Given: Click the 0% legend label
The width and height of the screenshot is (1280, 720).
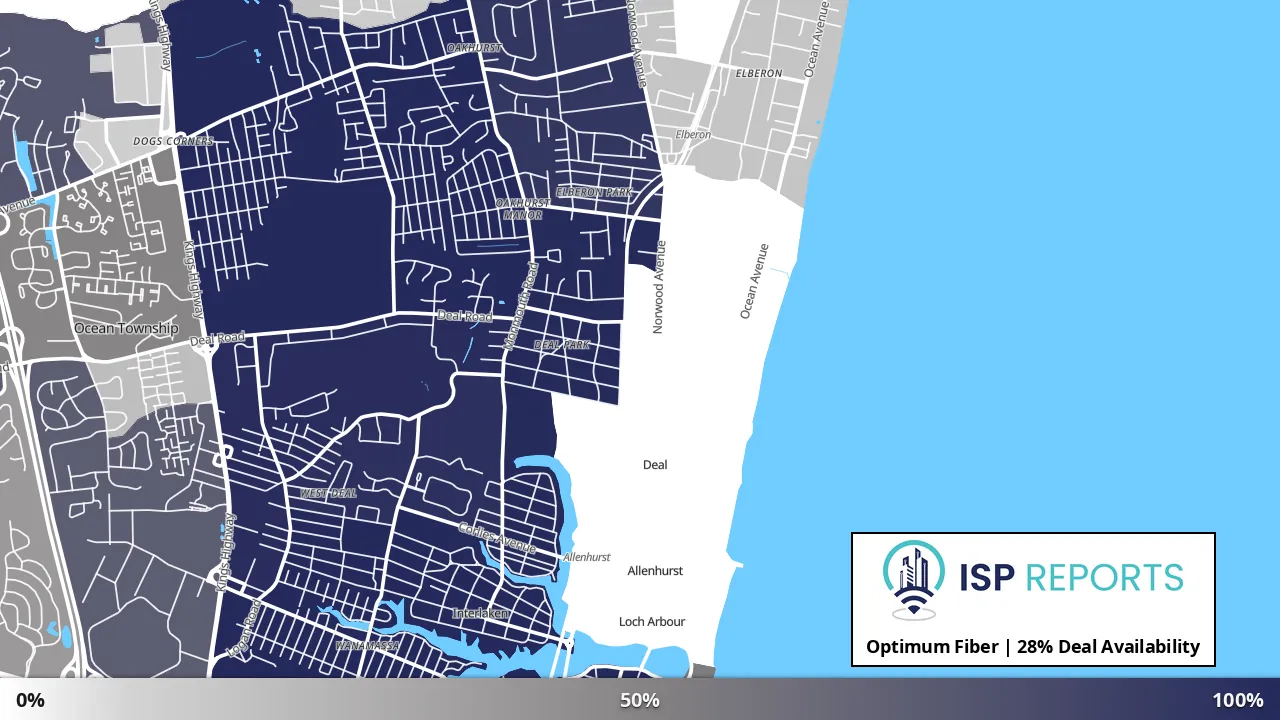Looking at the screenshot, I should pyautogui.click(x=30, y=700).
